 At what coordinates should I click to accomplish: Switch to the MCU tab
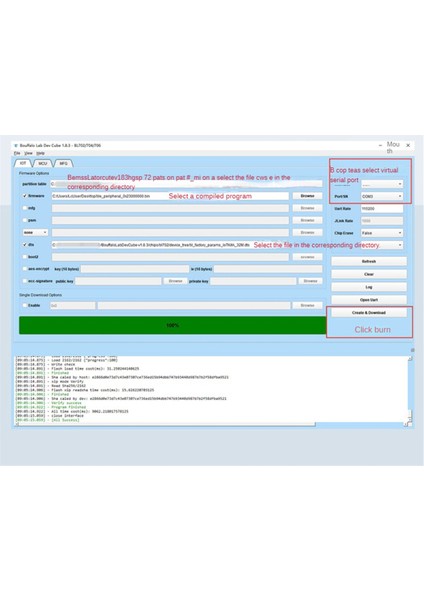point(42,163)
